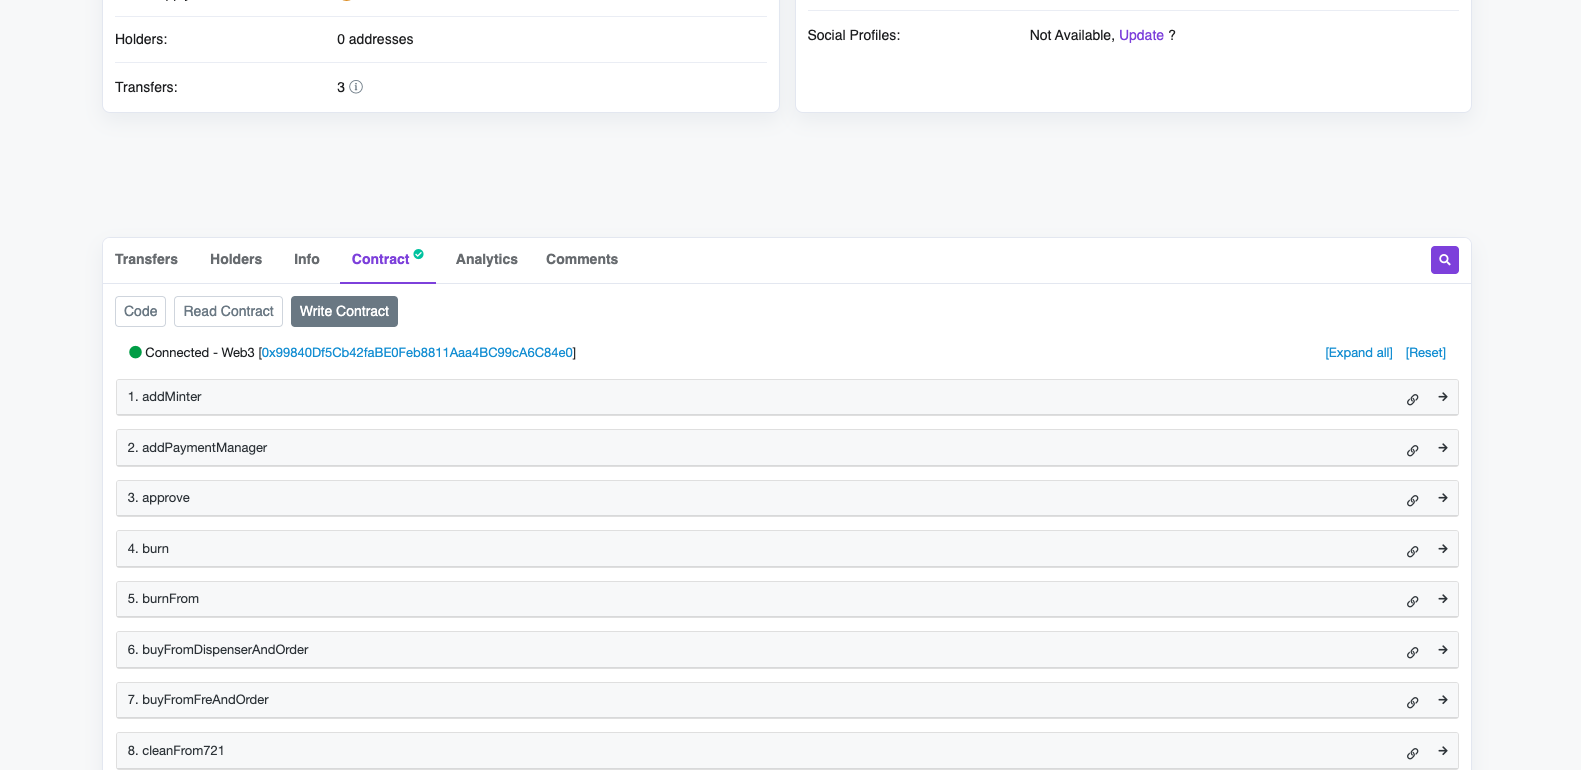This screenshot has width=1581, height=770.
Task: Open the Holders tab
Action: tap(236, 259)
